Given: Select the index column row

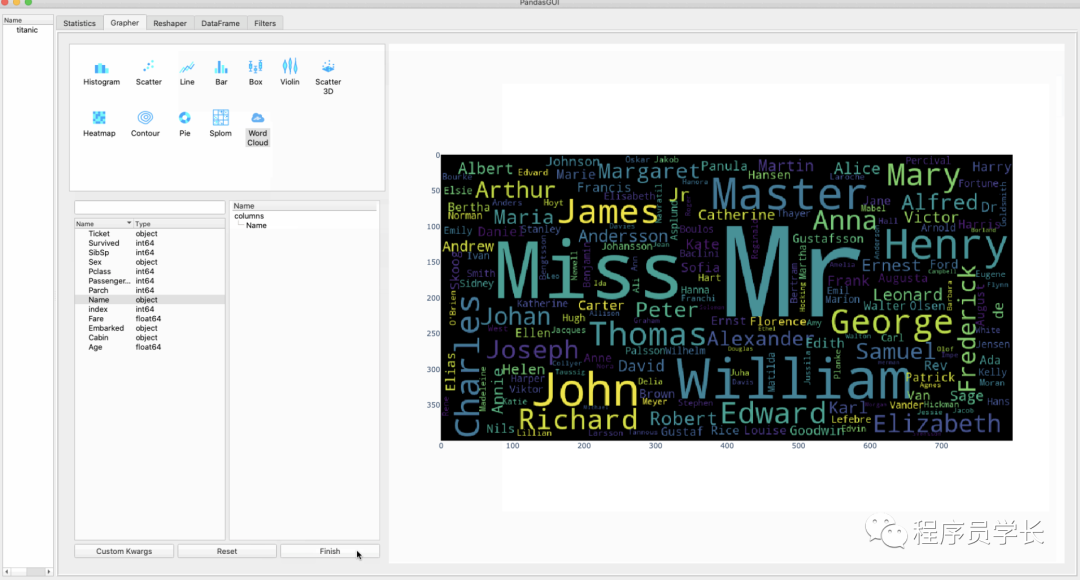Looking at the screenshot, I should pos(149,309).
